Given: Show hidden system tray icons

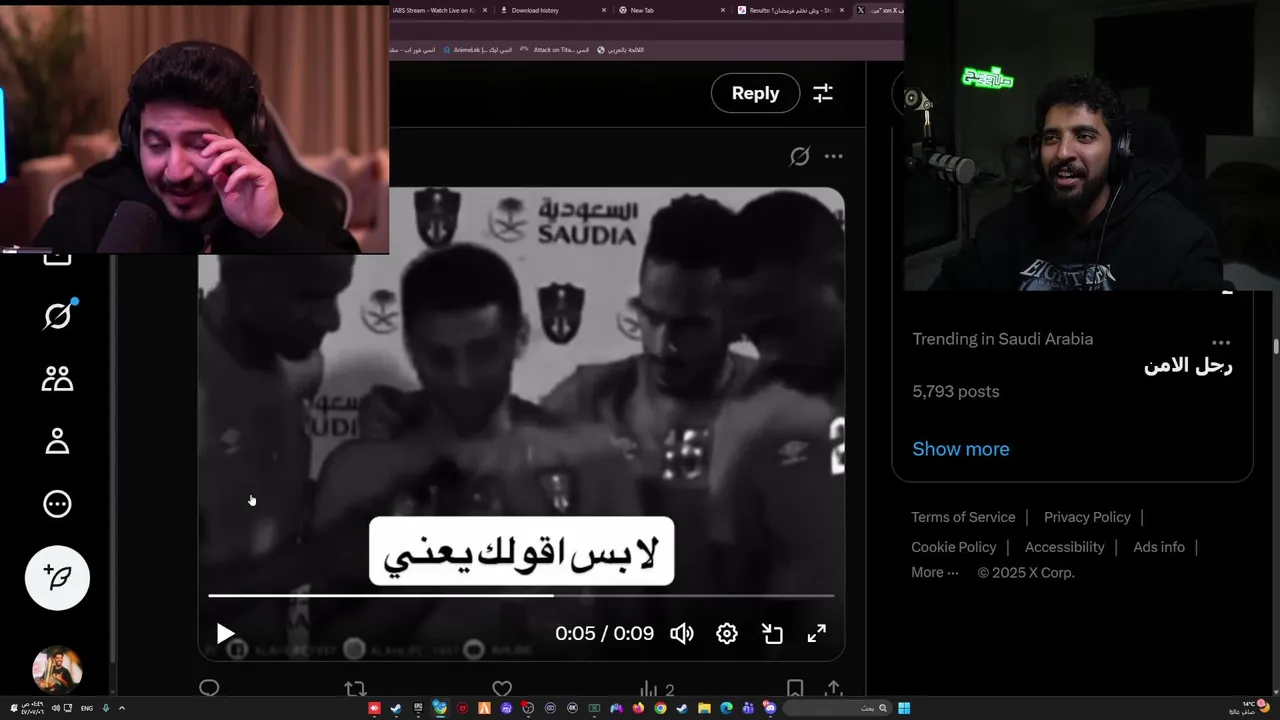Looking at the screenshot, I should coord(122,708).
